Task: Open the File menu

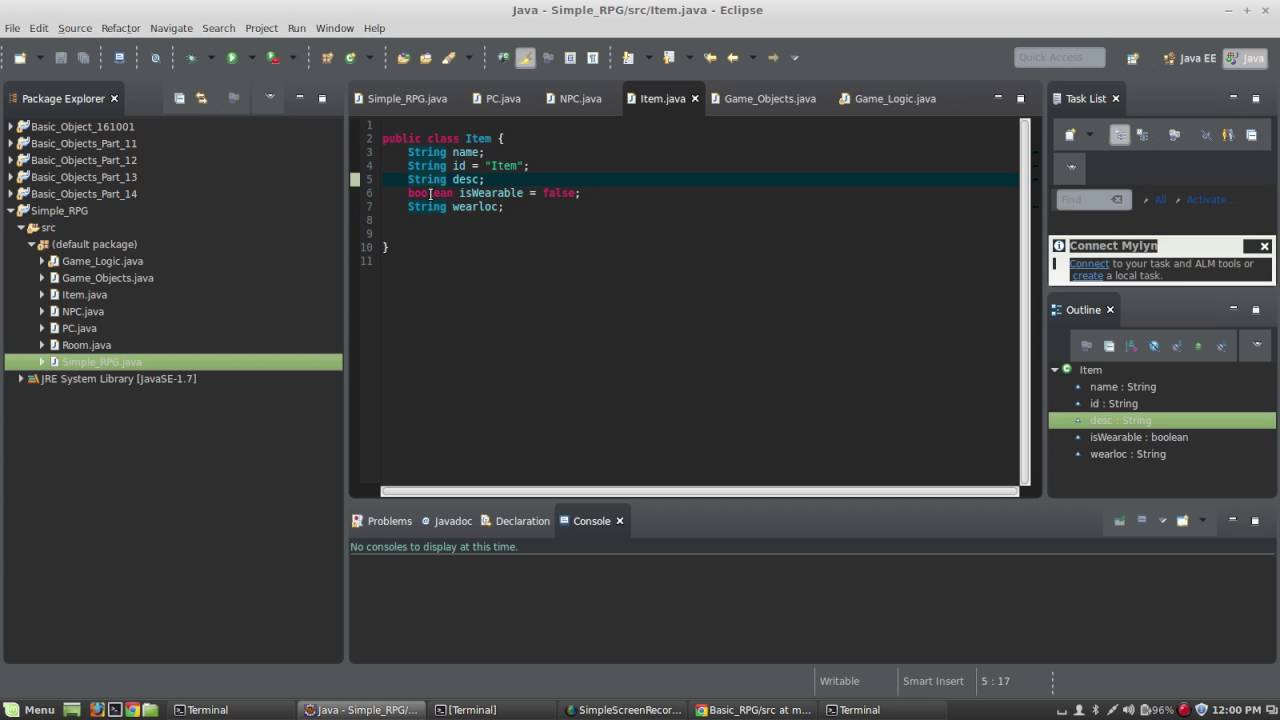Action: click(x=12, y=28)
